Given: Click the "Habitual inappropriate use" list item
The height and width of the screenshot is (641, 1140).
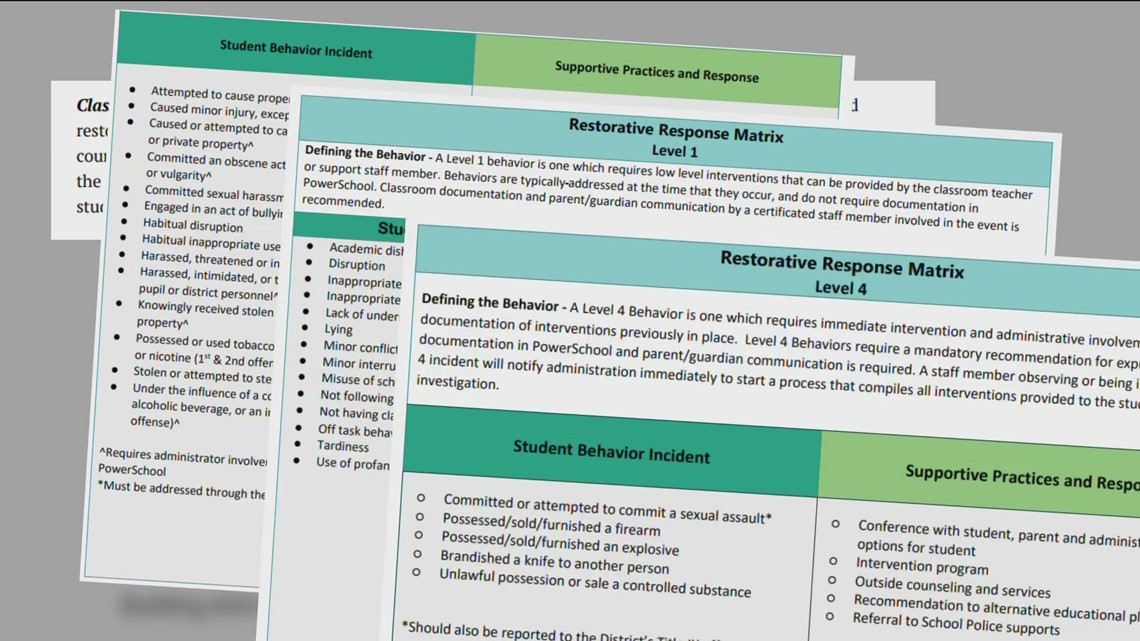Looking at the screenshot, I should click(211, 242).
